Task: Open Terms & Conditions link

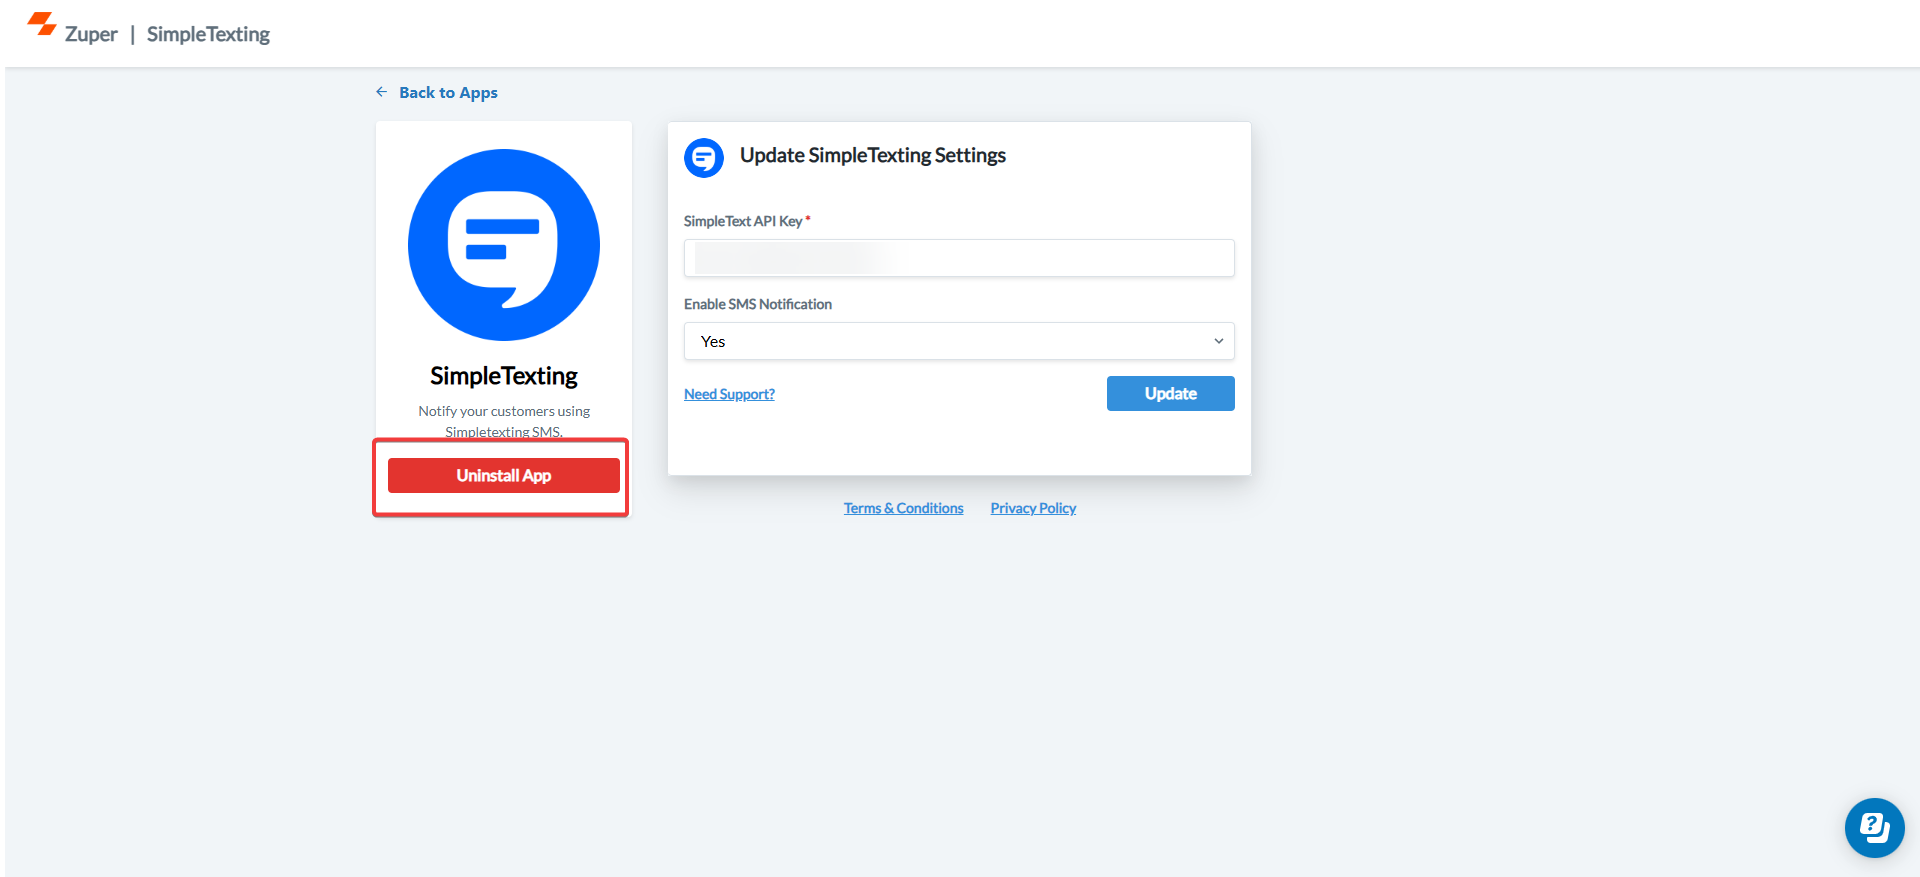Action: click(903, 508)
